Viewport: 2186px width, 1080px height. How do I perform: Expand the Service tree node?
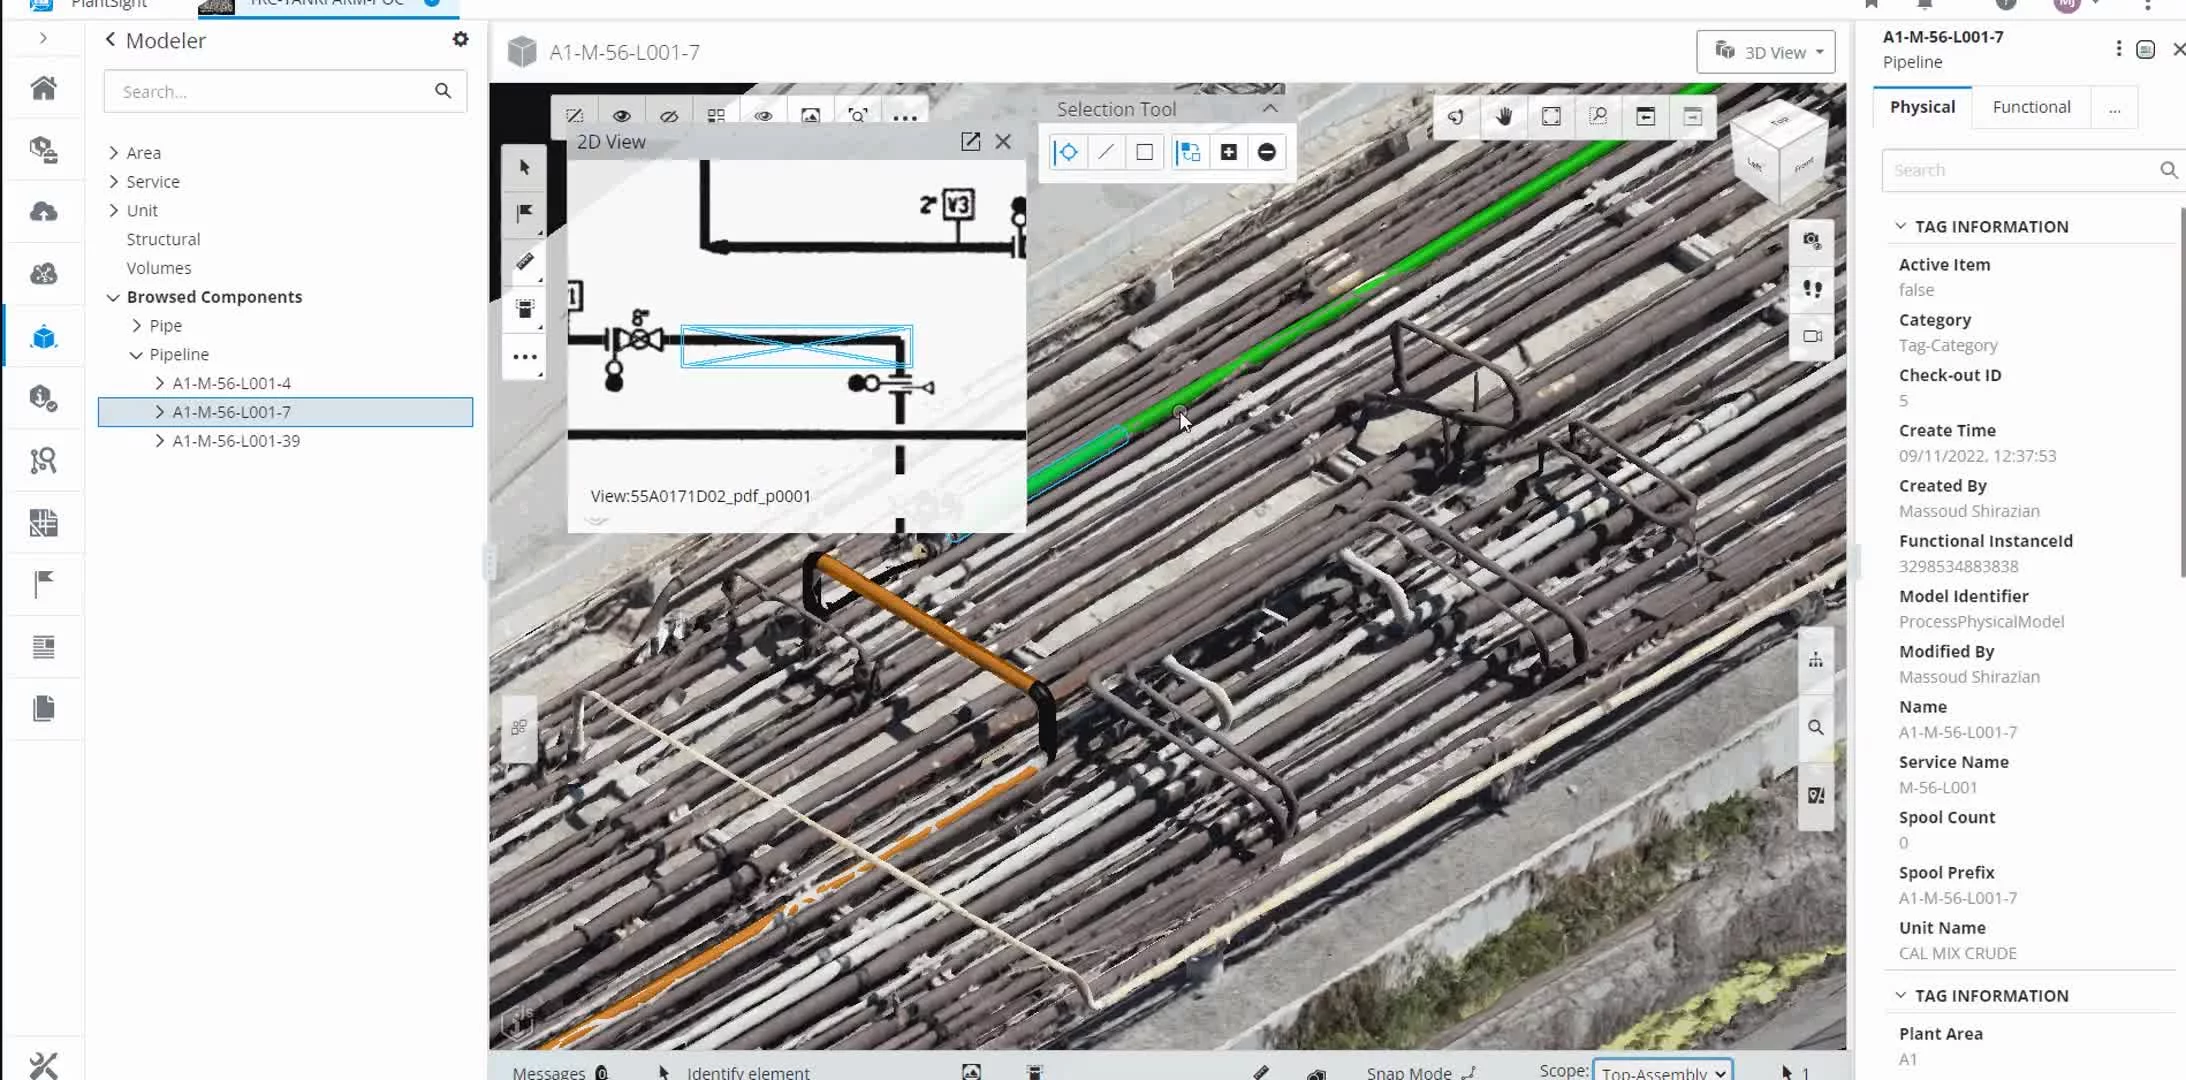pyautogui.click(x=113, y=182)
